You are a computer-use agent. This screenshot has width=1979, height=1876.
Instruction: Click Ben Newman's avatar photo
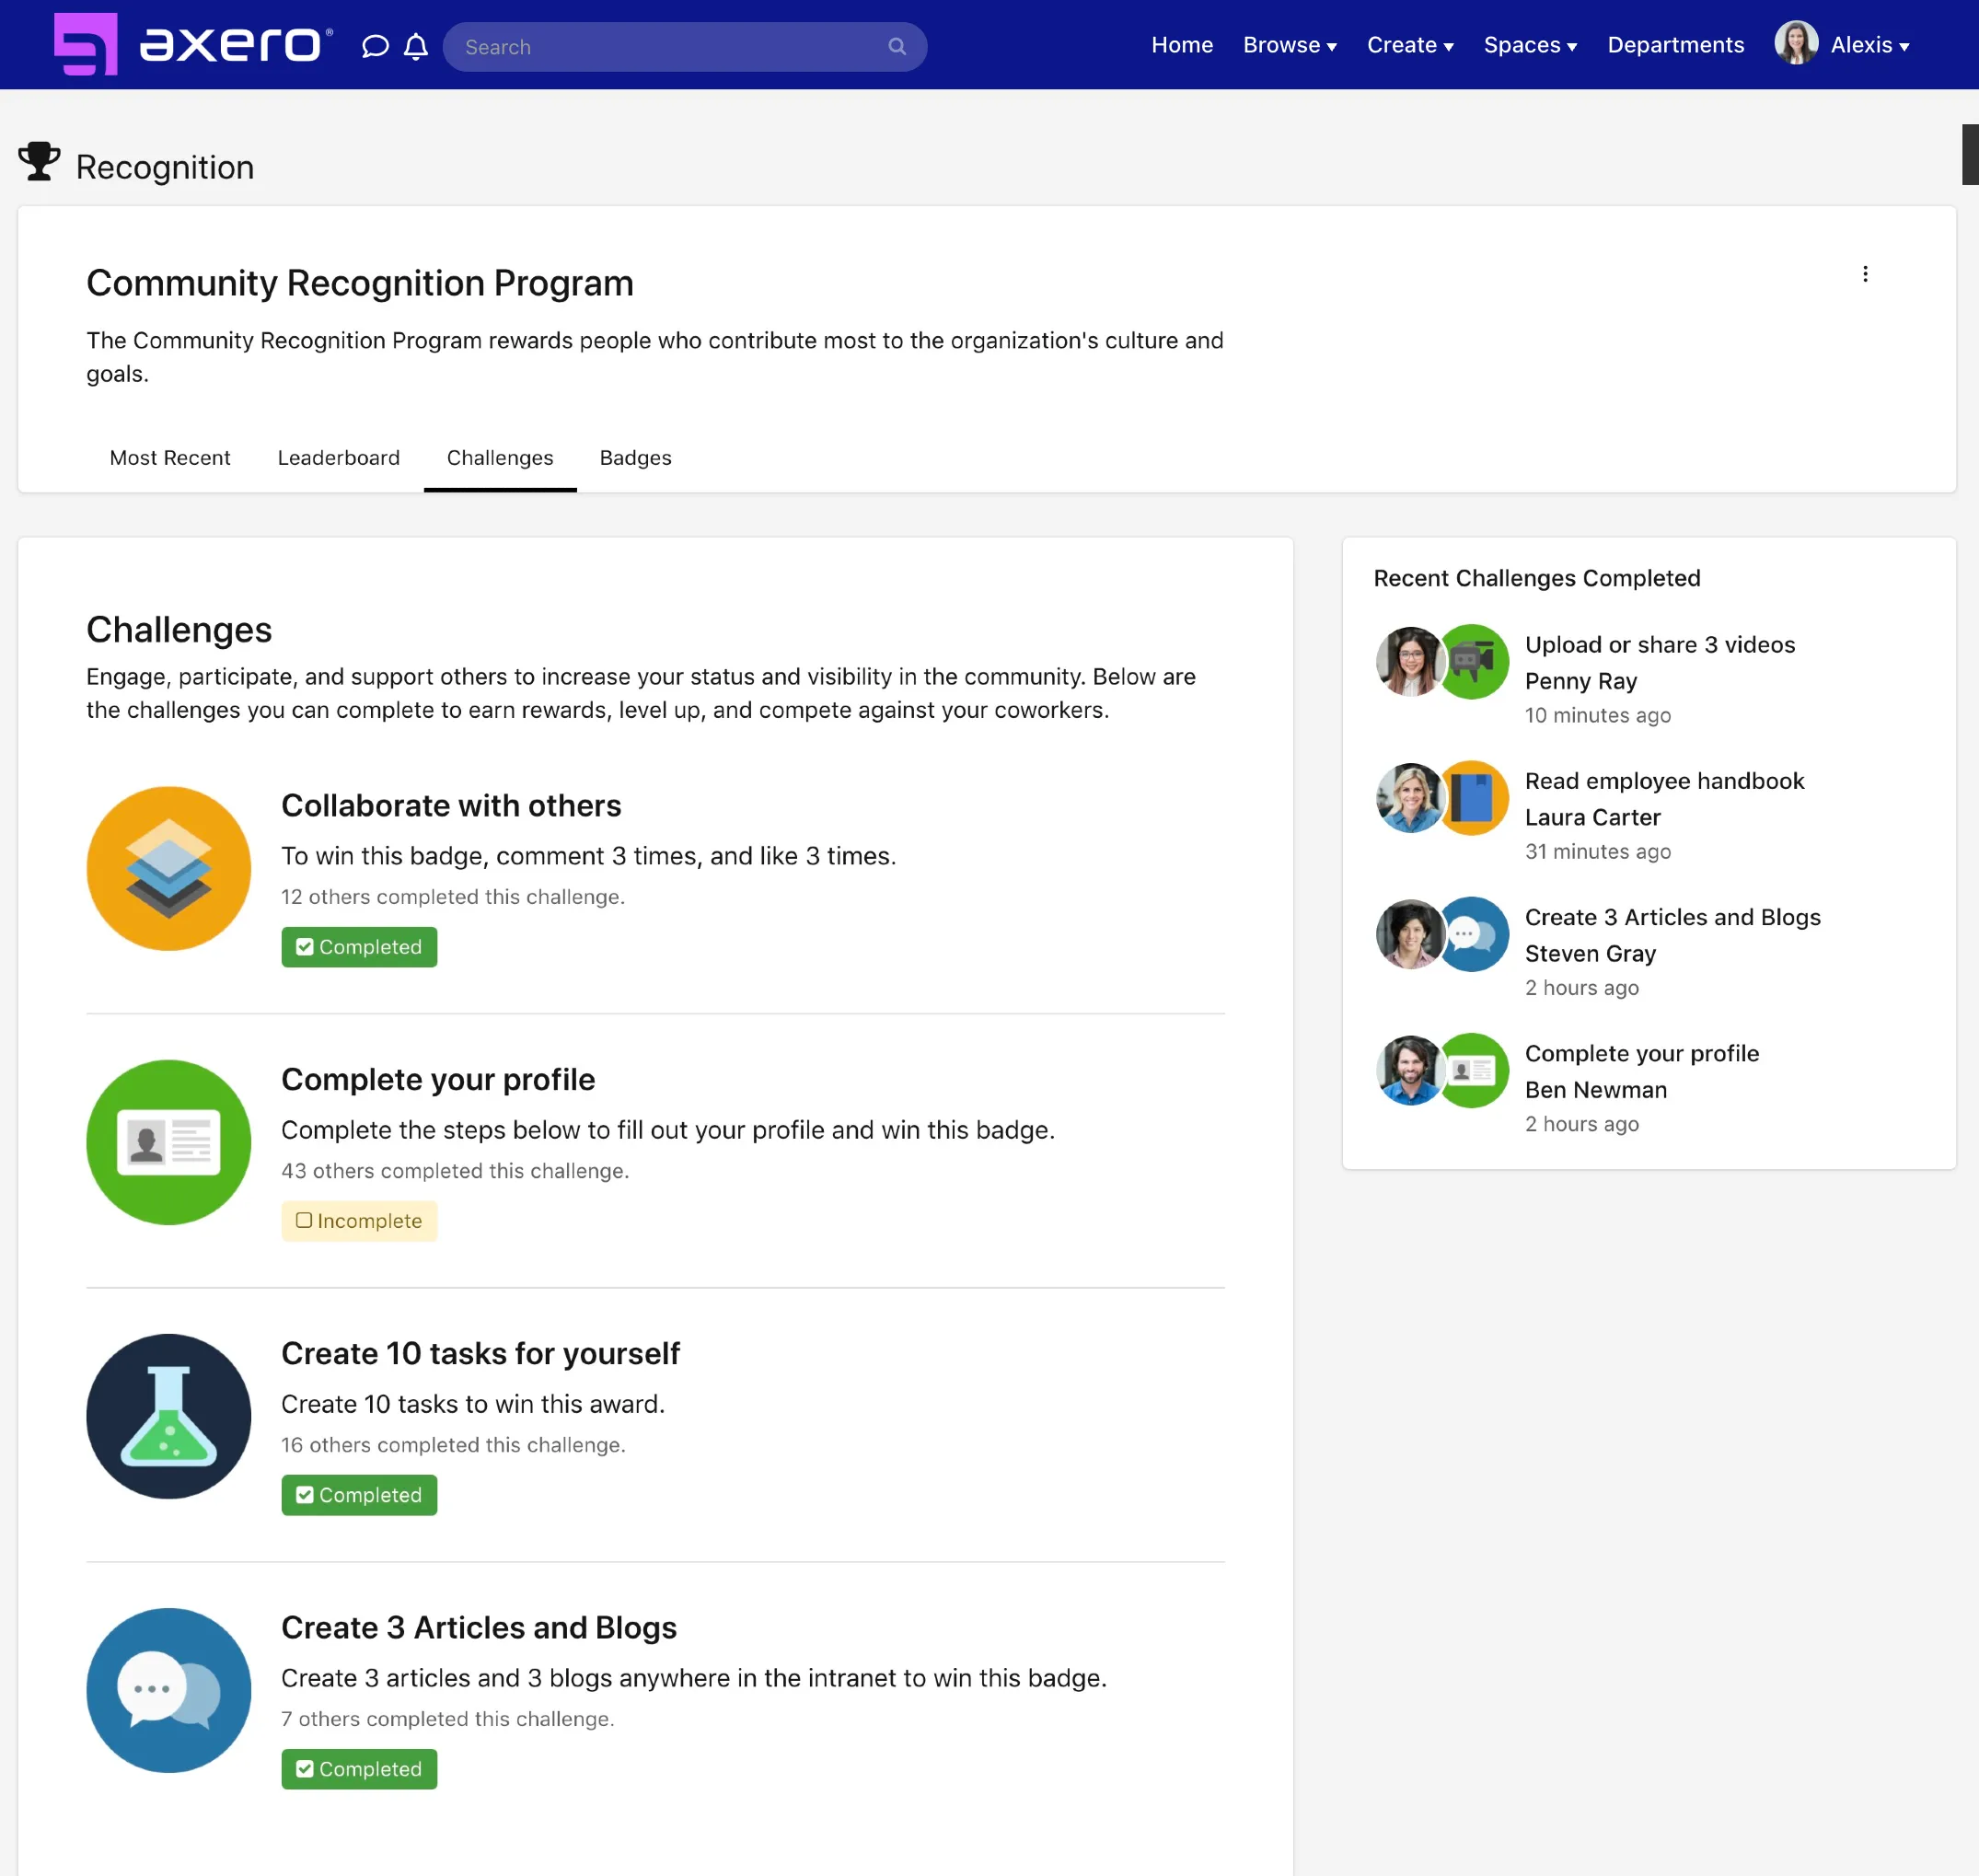pyautogui.click(x=1409, y=1070)
